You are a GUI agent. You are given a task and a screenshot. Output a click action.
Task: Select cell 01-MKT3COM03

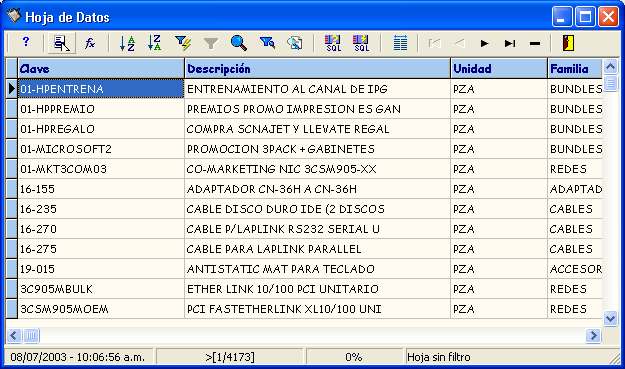(x=101, y=169)
